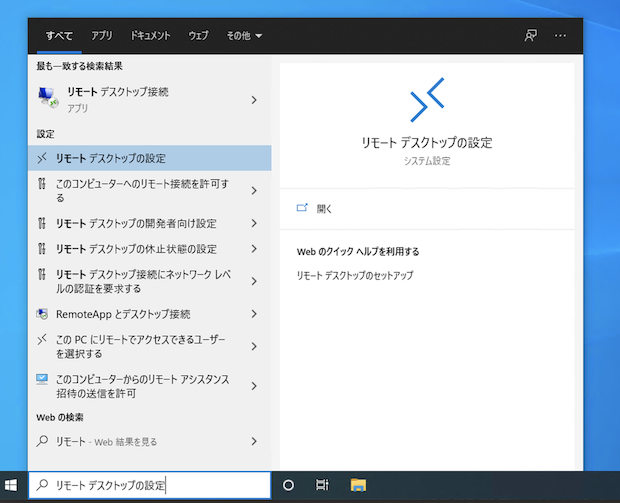Open the その他 dropdown menu
This screenshot has width=620, height=503.
coord(244,36)
